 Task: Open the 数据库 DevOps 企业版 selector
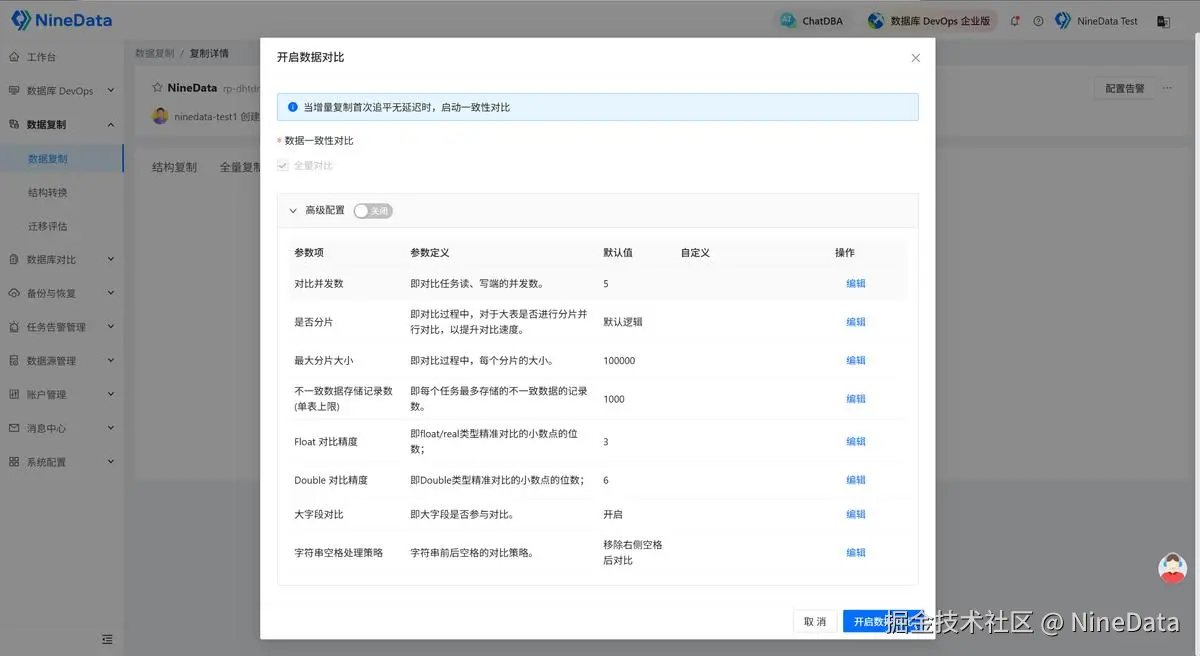(x=930, y=21)
